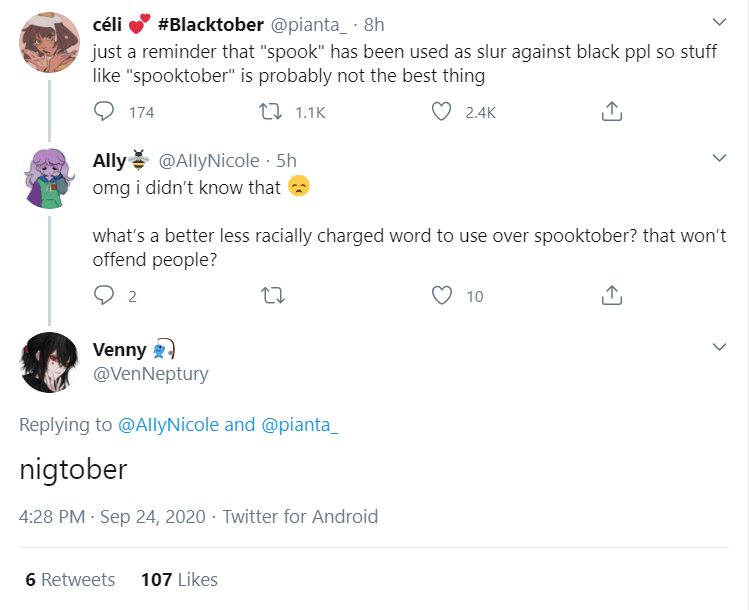Reply to céli's spook reminder tweet

coord(105,112)
